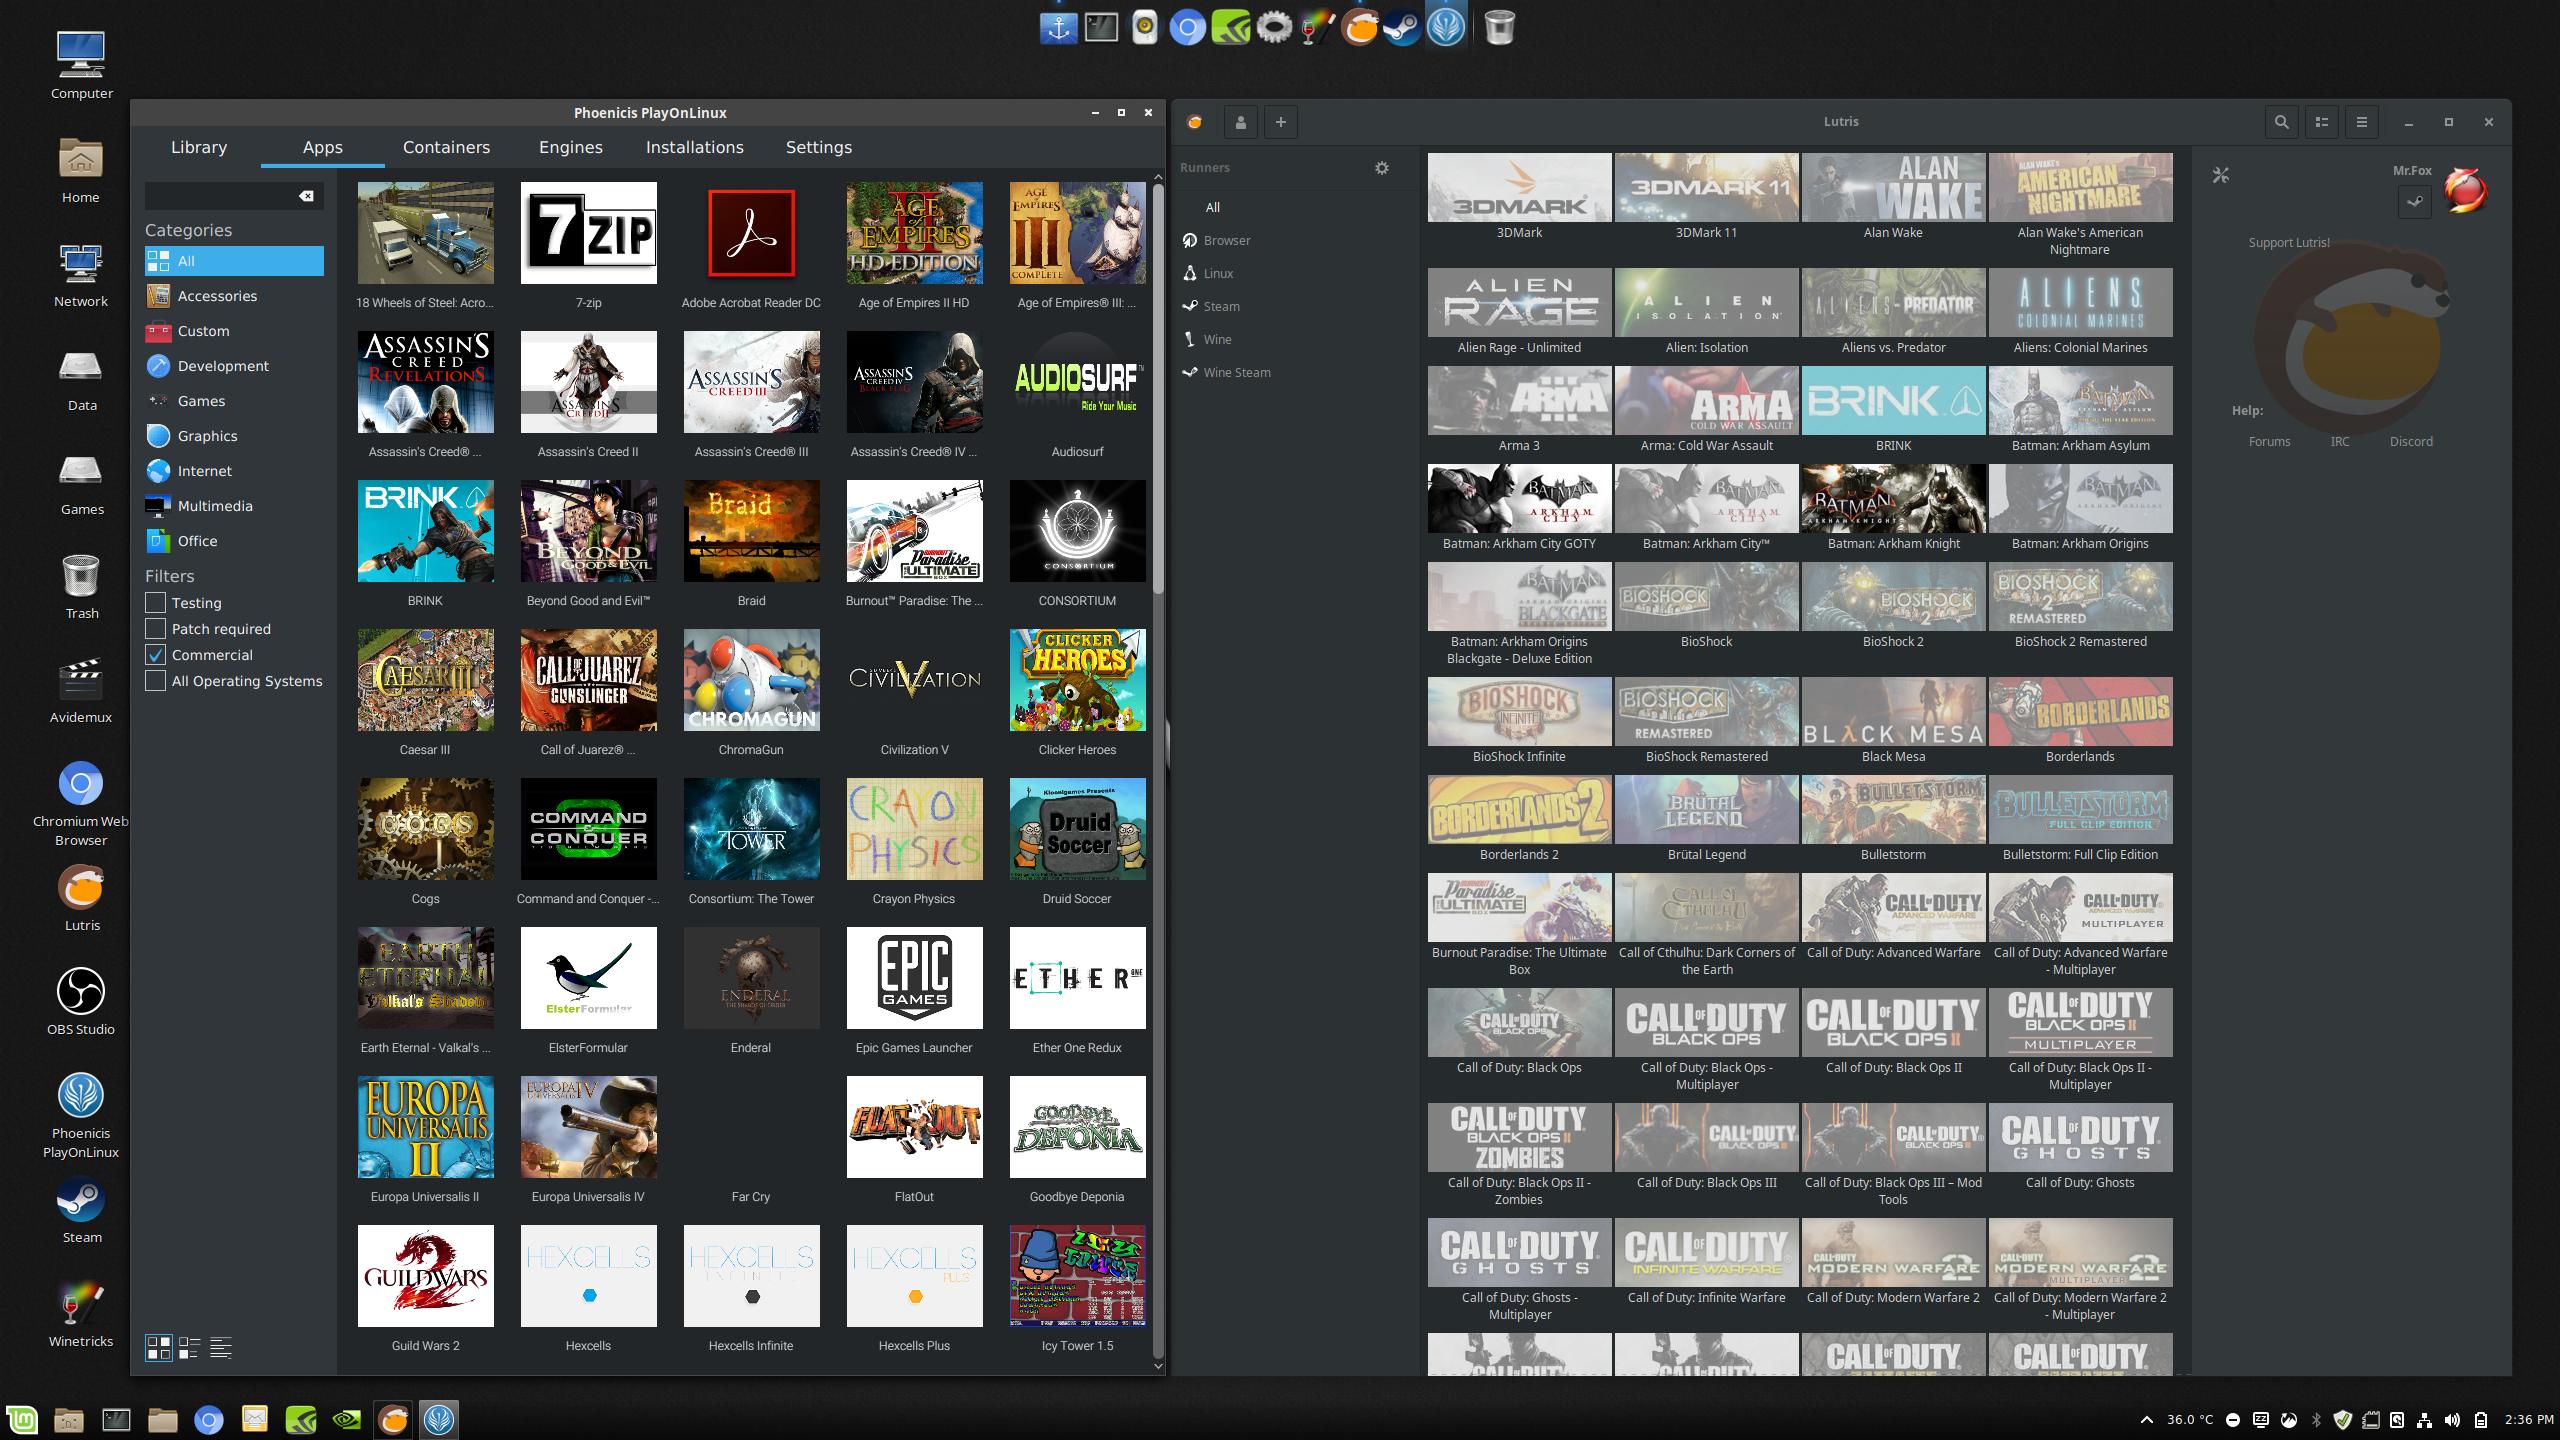Select Borderlands 2 in Lutris
The width and height of the screenshot is (2560, 1440).
click(1519, 809)
